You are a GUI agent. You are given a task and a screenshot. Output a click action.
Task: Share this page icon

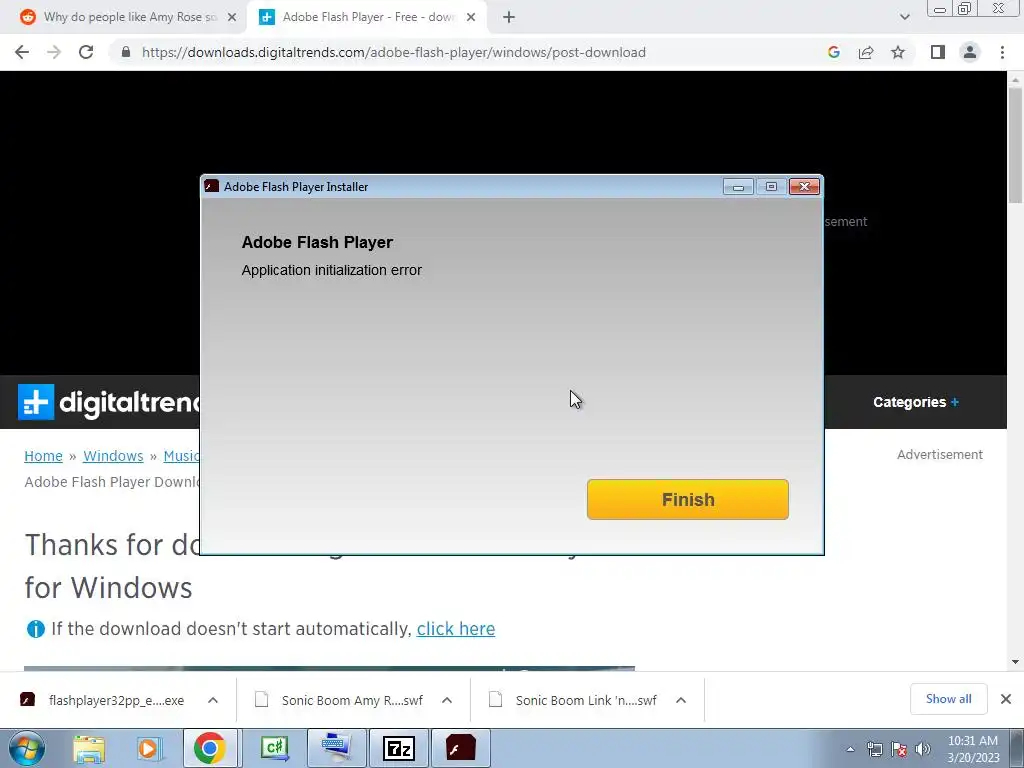tap(866, 52)
